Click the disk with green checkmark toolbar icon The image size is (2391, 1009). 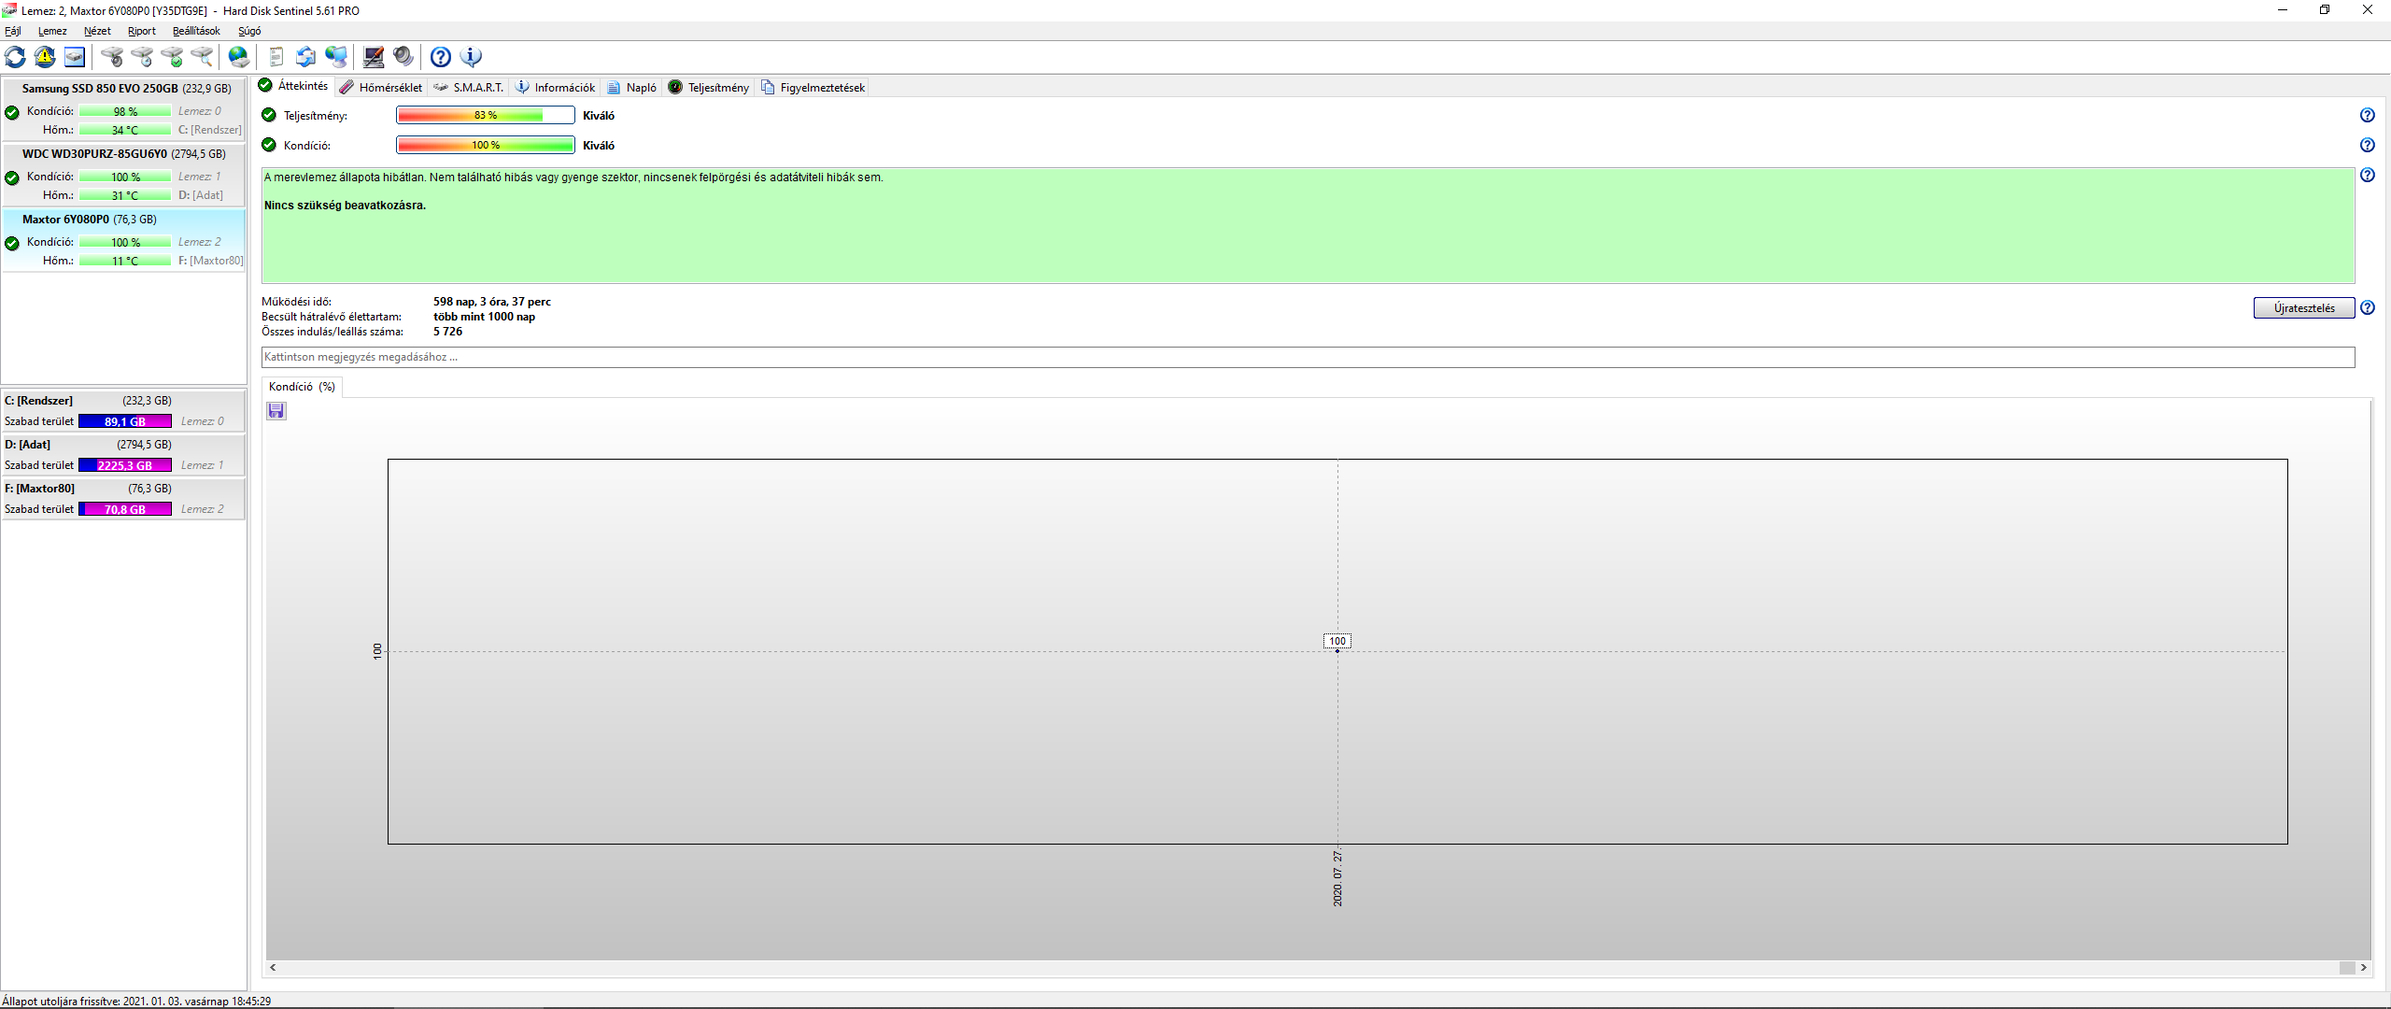click(172, 57)
